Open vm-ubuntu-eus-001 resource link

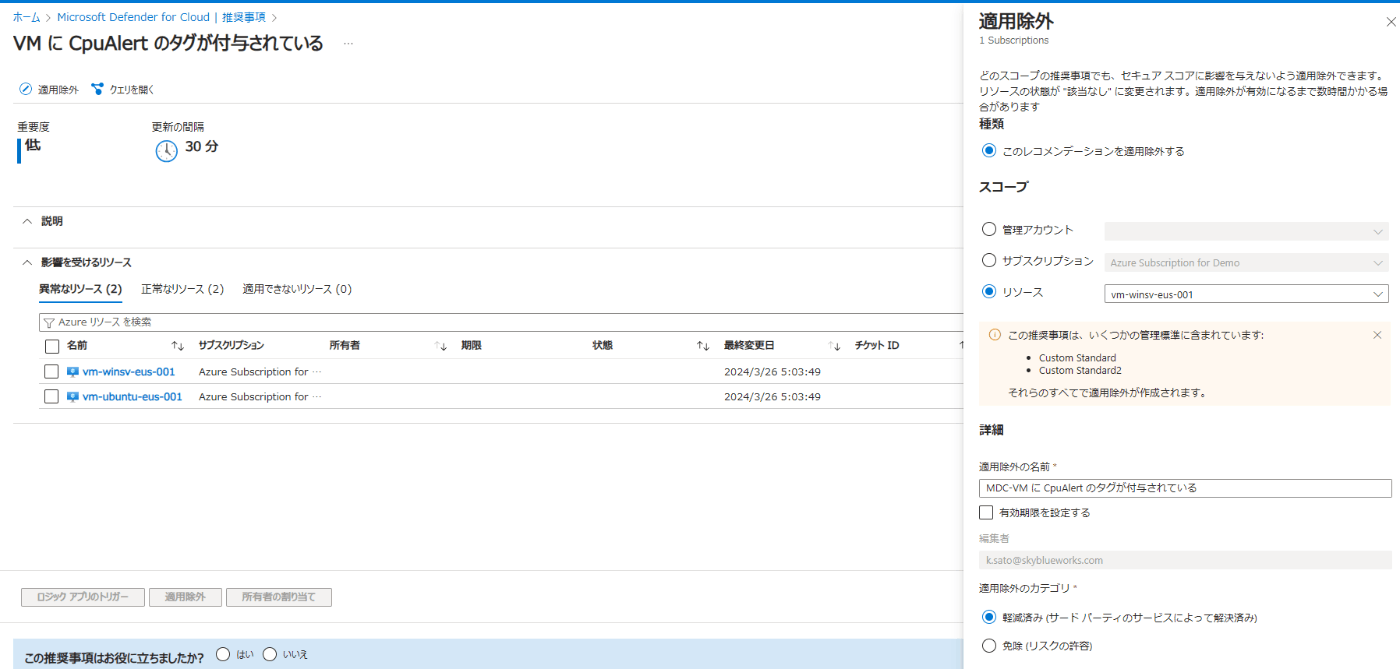coord(132,397)
